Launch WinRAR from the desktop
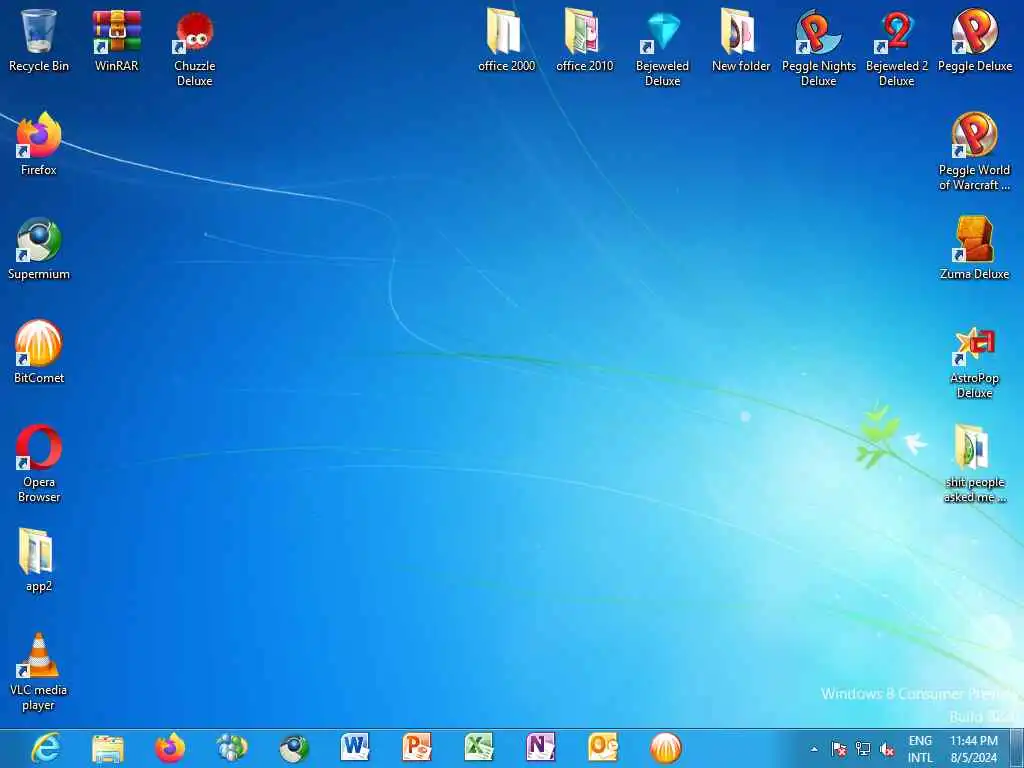The width and height of the screenshot is (1024, 768). [x=116, y=39]
